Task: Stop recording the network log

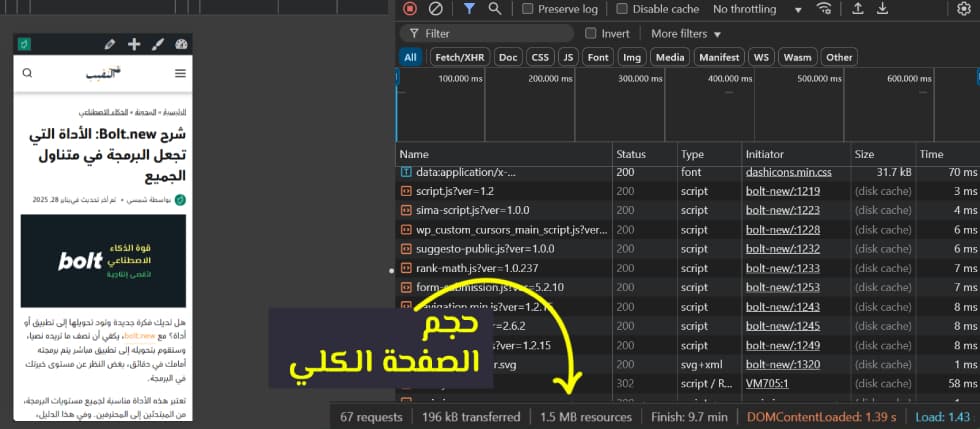Action: pyautogui.click(x=410, y=9)
